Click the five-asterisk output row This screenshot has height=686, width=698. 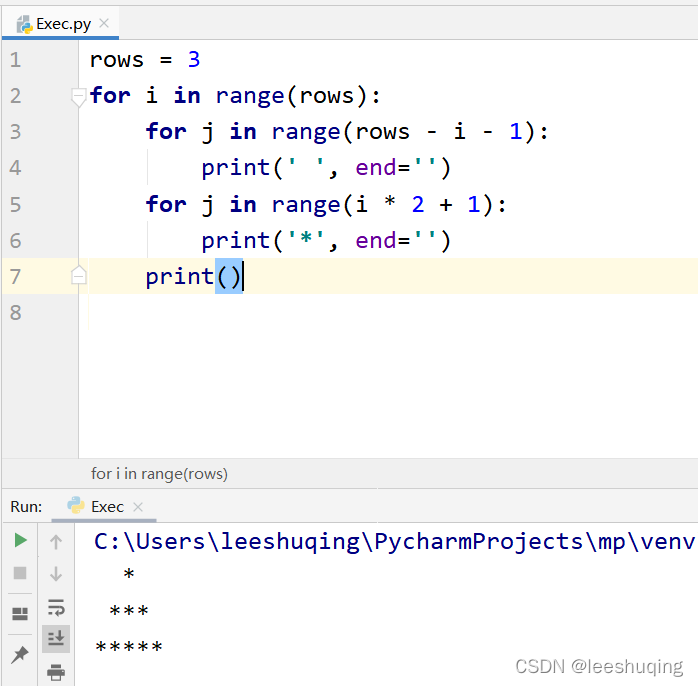click(129, 646)
